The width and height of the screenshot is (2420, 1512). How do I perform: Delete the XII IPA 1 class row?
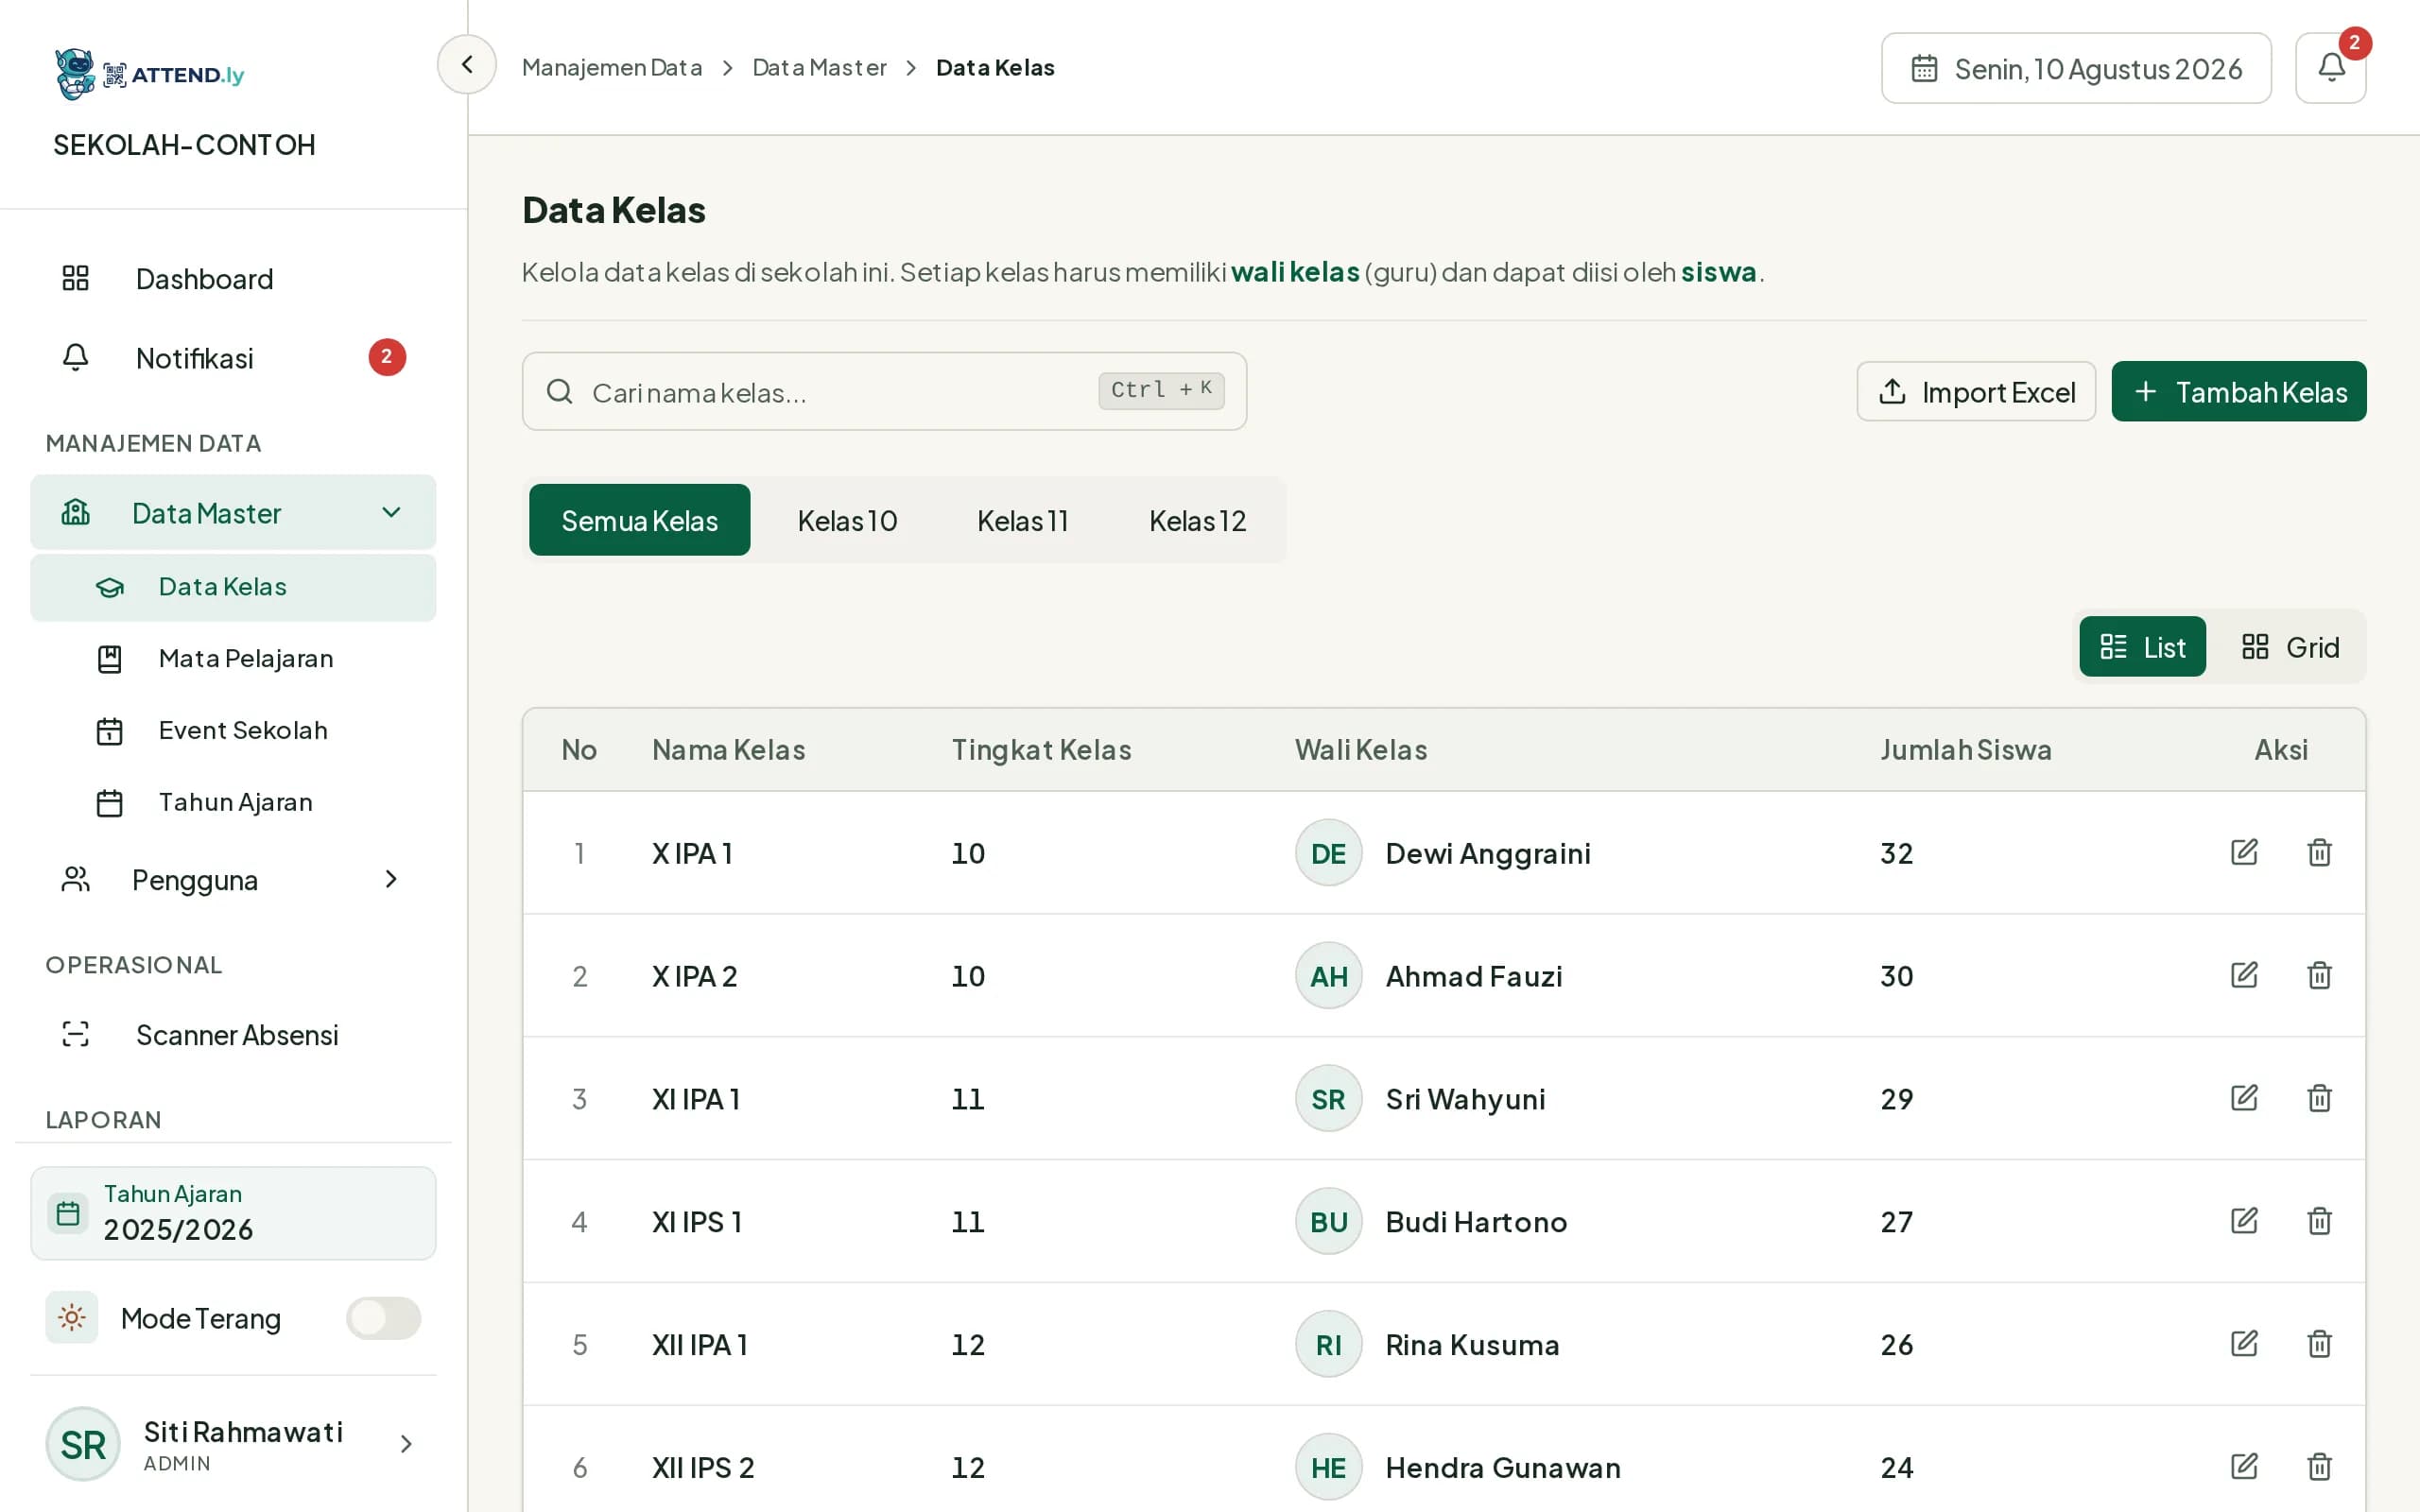point(2319,1344)
